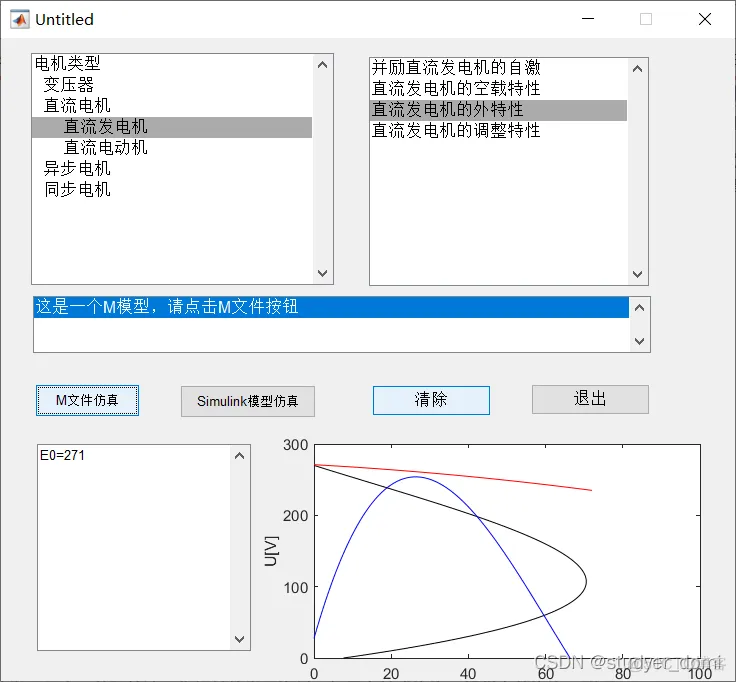Click the E0=271 result text
This screenshot has height=682, width=736.
pos(62,455)
